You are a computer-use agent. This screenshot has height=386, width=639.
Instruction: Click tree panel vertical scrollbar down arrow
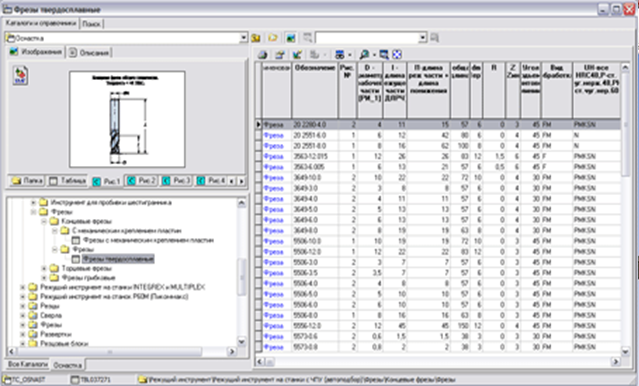[242, 342]
